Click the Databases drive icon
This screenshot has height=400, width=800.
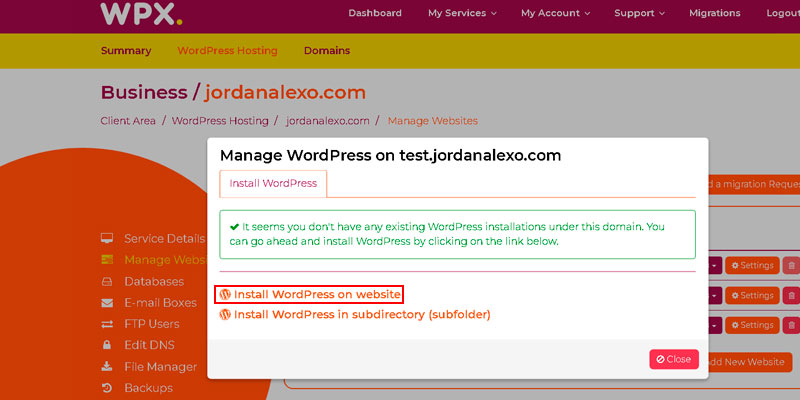click(x=107, y=282)
